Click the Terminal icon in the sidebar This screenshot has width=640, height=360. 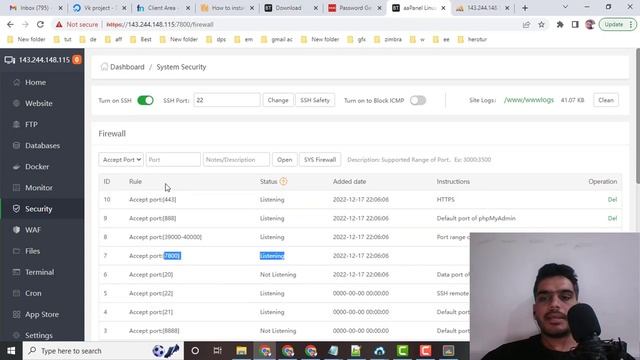click(16, 272)
